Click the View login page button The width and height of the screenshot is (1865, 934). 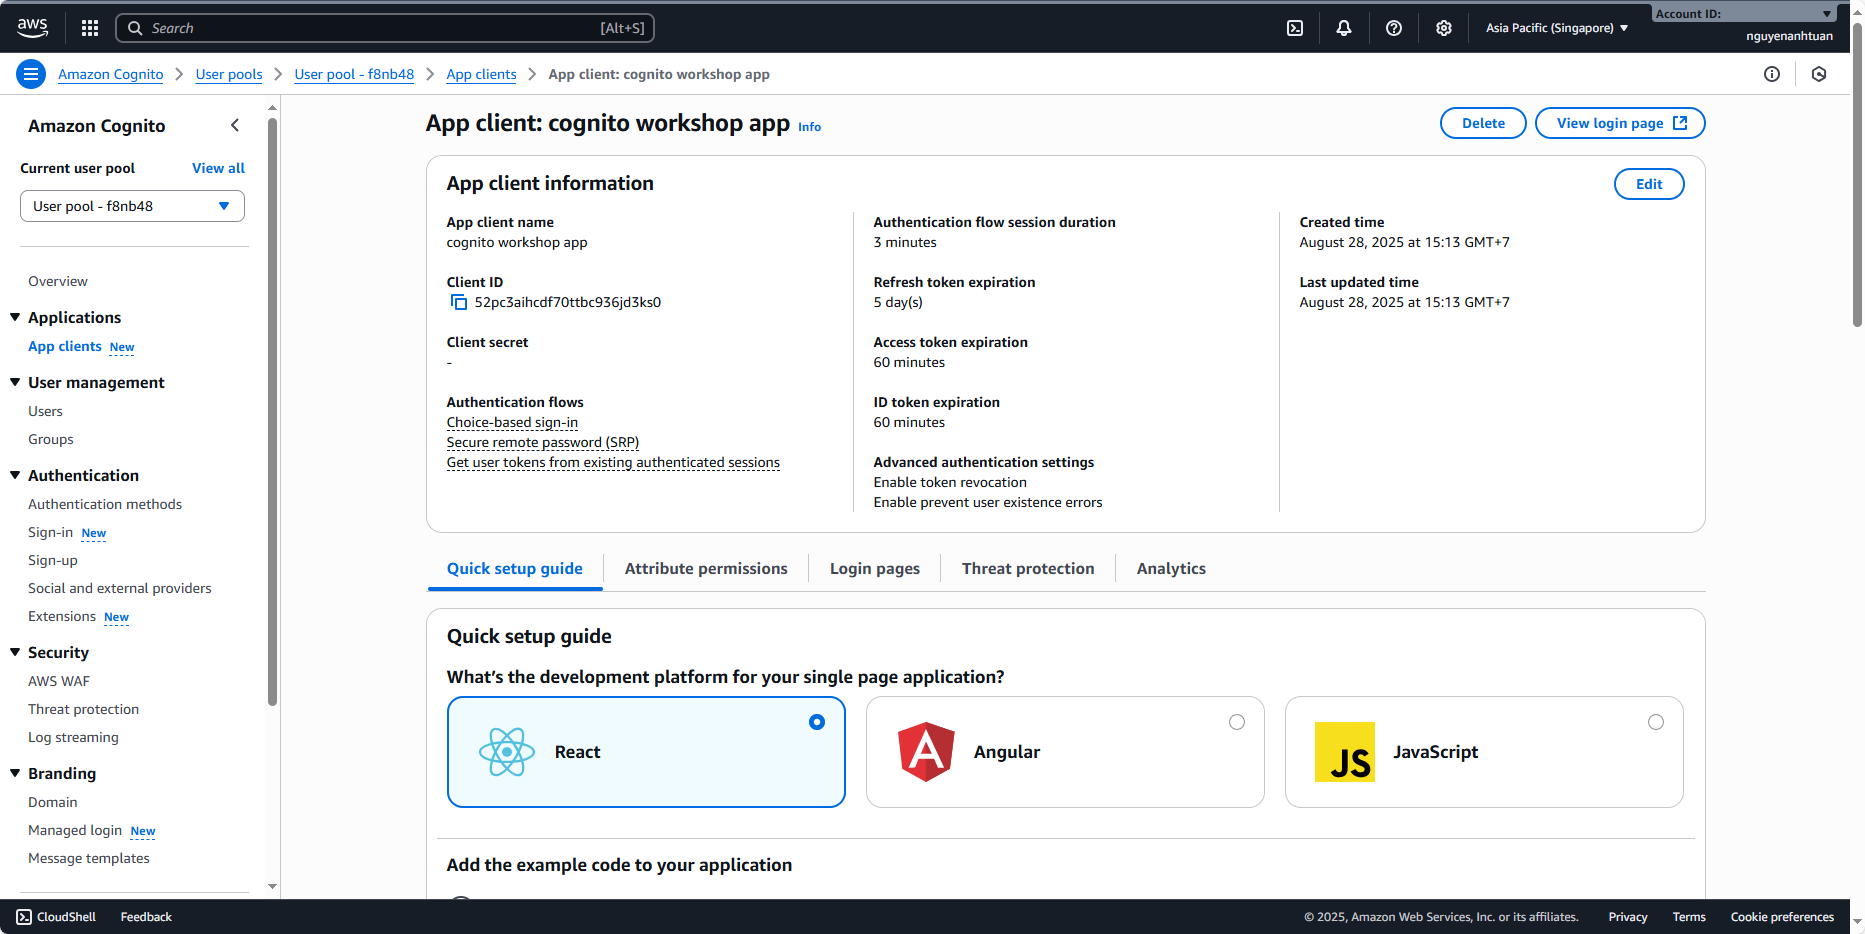pyautogui.click(x=1619, y=123)
